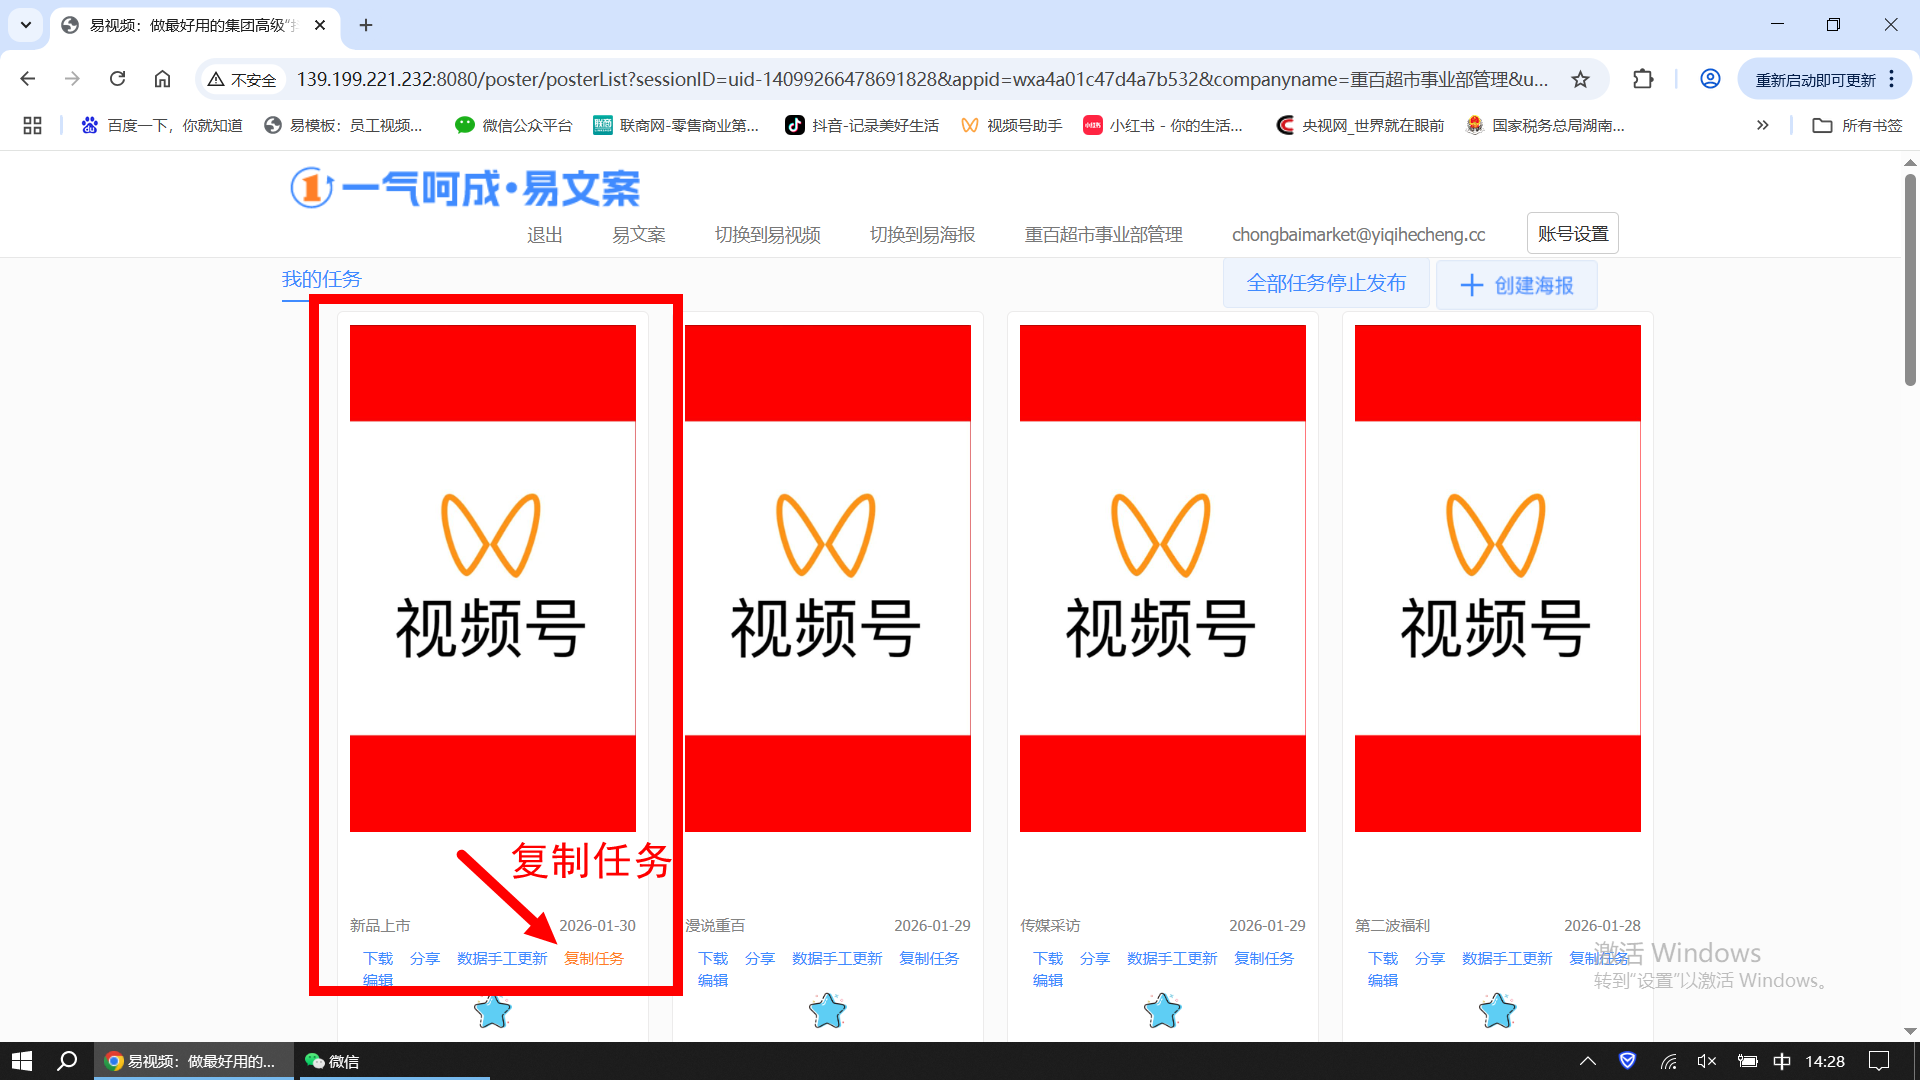1920x1080 pixels.
Task: Show more bookmarks via the chevron
Action: (1763, 125)
